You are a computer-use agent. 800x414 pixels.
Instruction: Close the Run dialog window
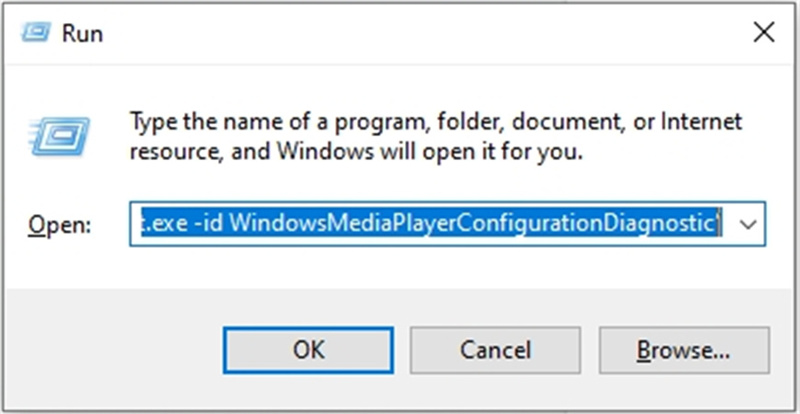[763, 32]
